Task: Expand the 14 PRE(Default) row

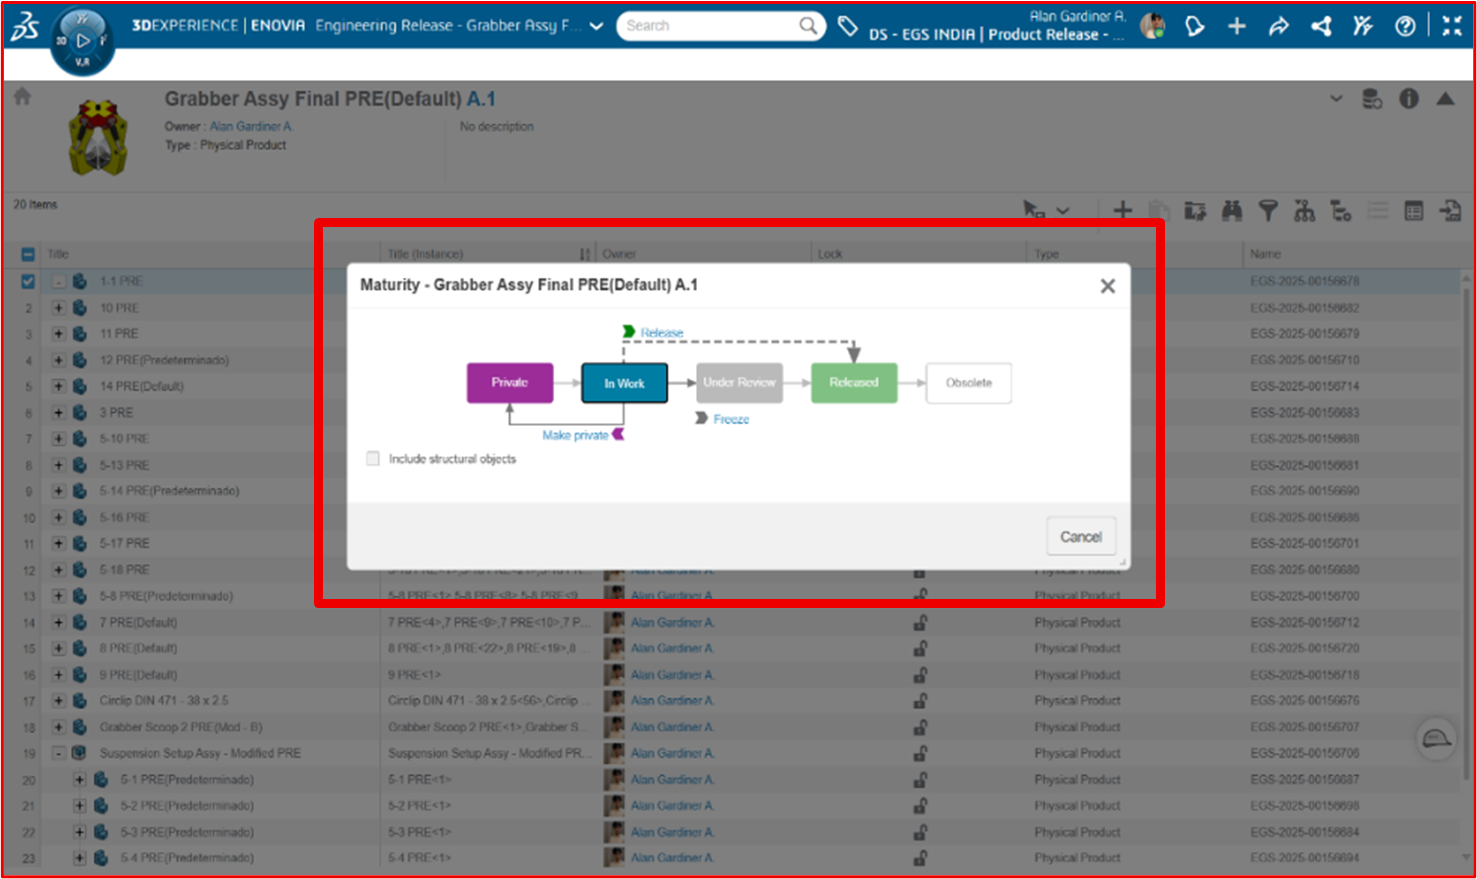Action: [58, 386]
